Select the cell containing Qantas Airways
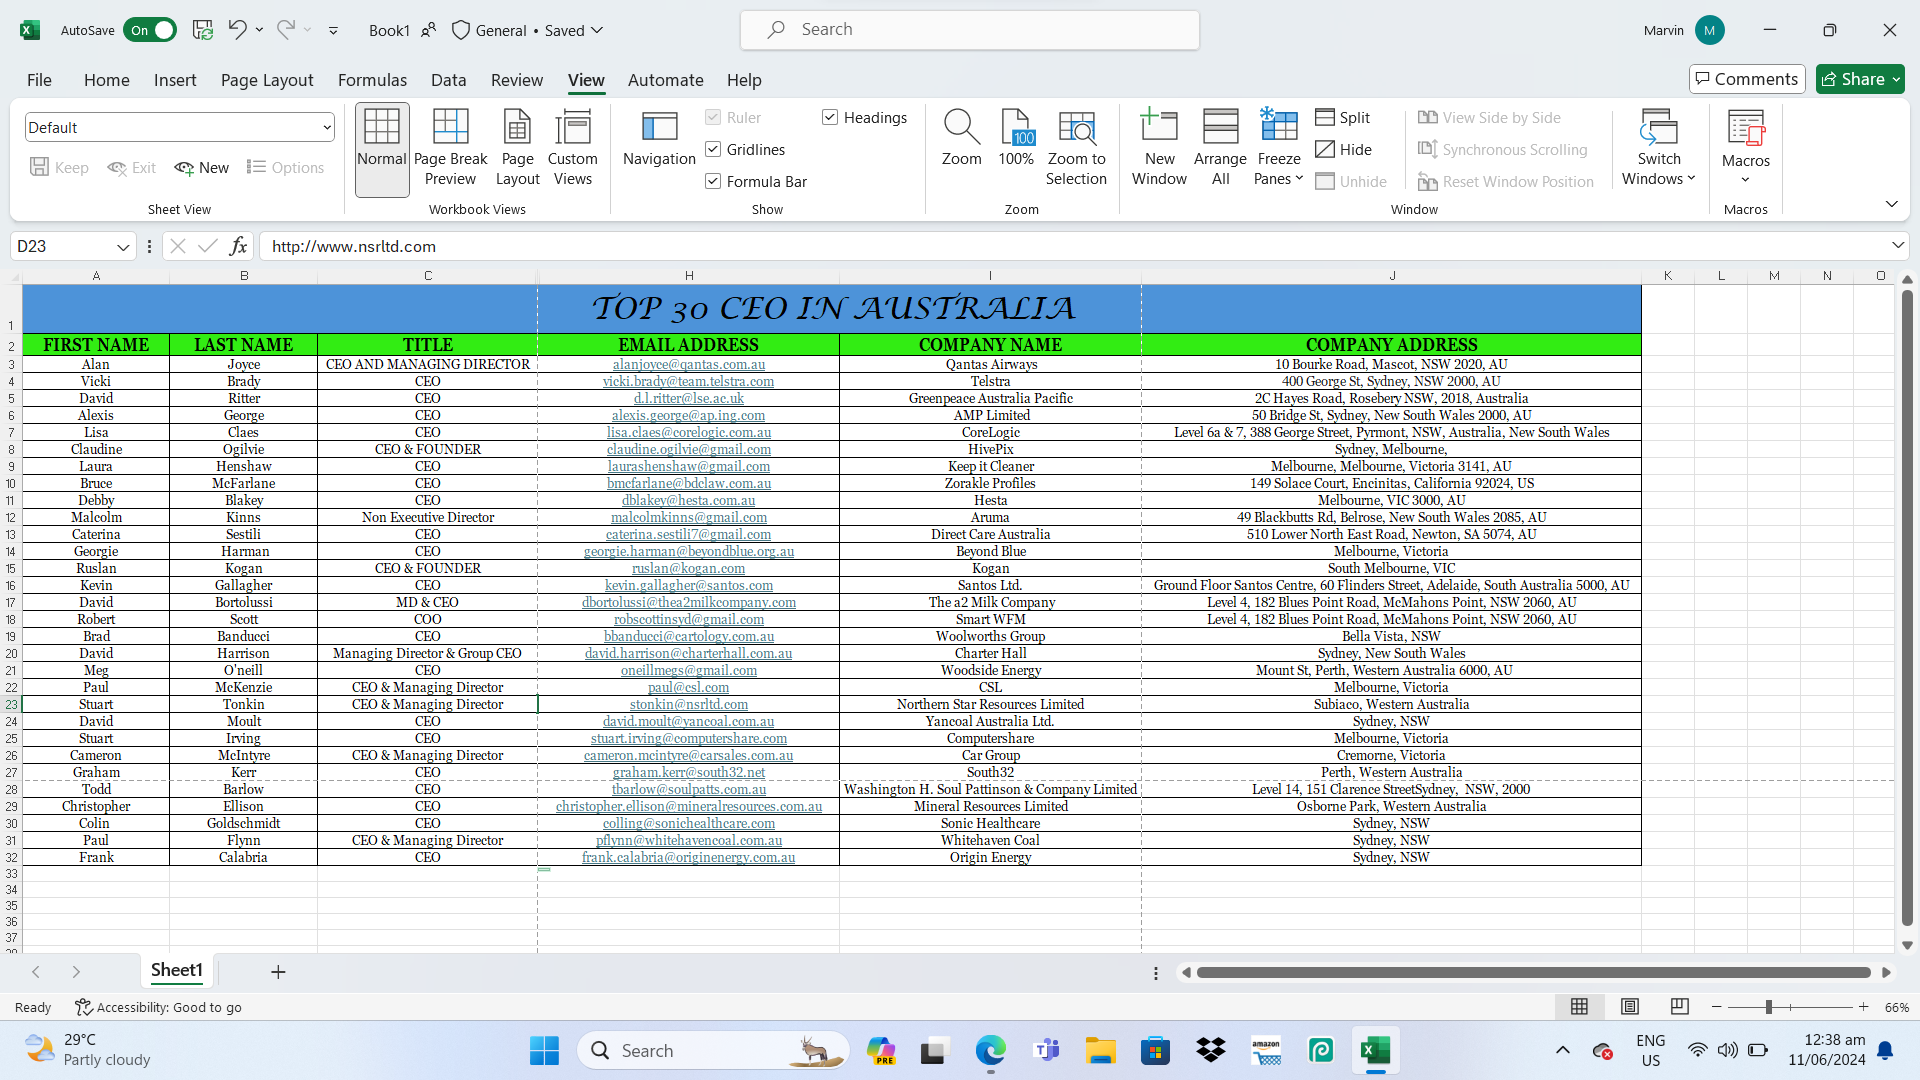The image size is (1920, 1080). point(990,365)
